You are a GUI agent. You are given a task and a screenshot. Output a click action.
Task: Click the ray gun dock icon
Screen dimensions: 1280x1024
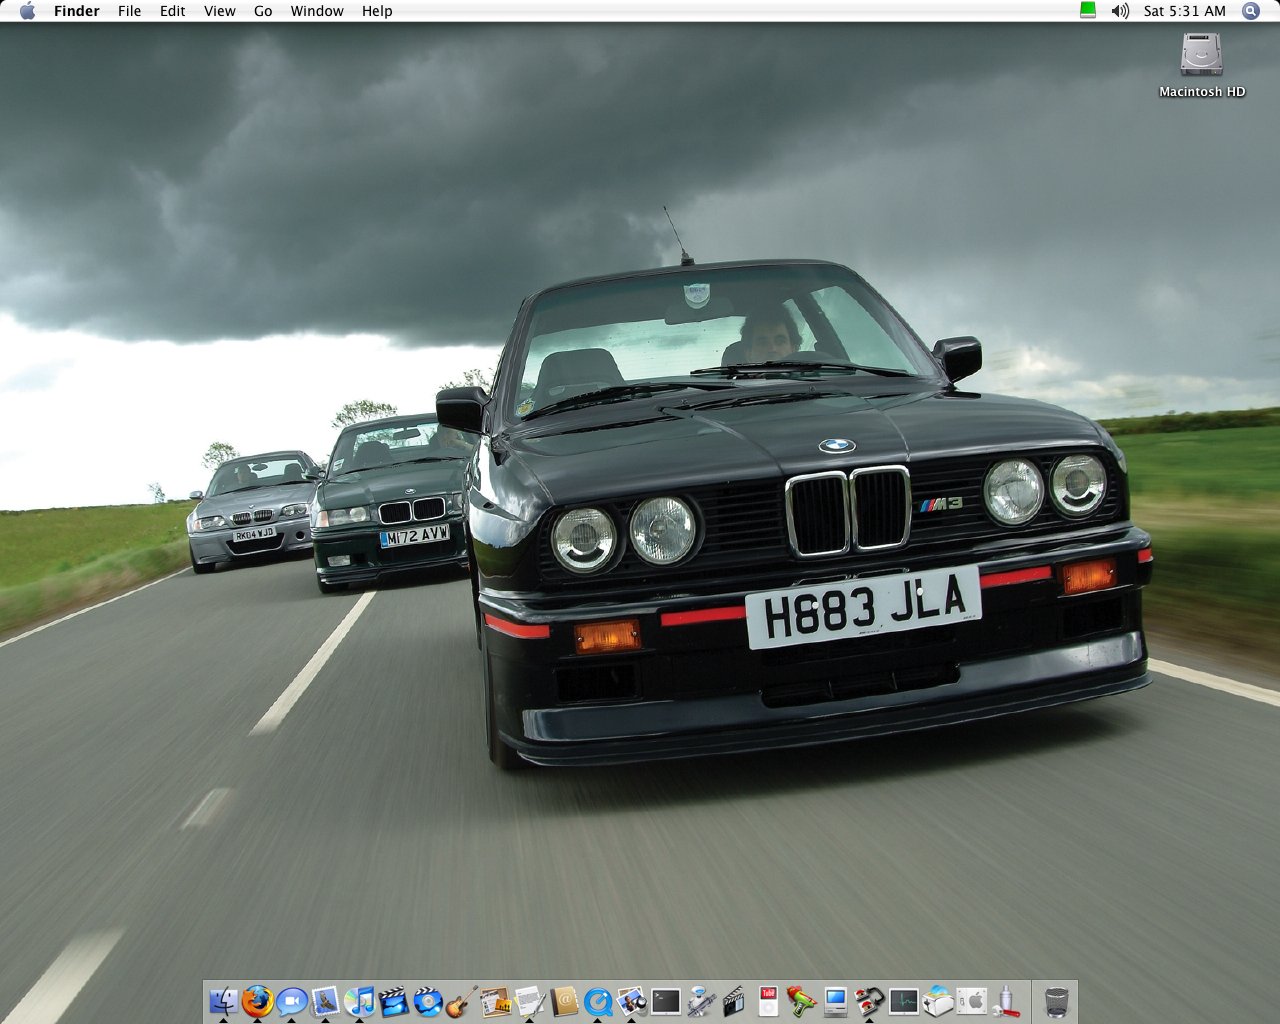coord(801,1001)
